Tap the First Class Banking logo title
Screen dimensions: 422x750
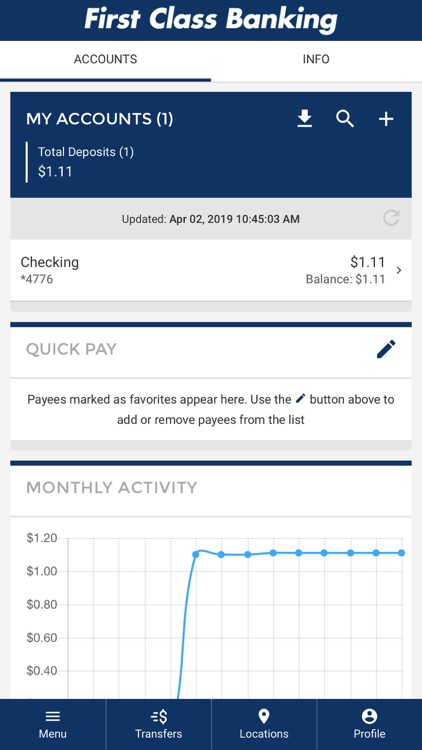click(211, 20)
